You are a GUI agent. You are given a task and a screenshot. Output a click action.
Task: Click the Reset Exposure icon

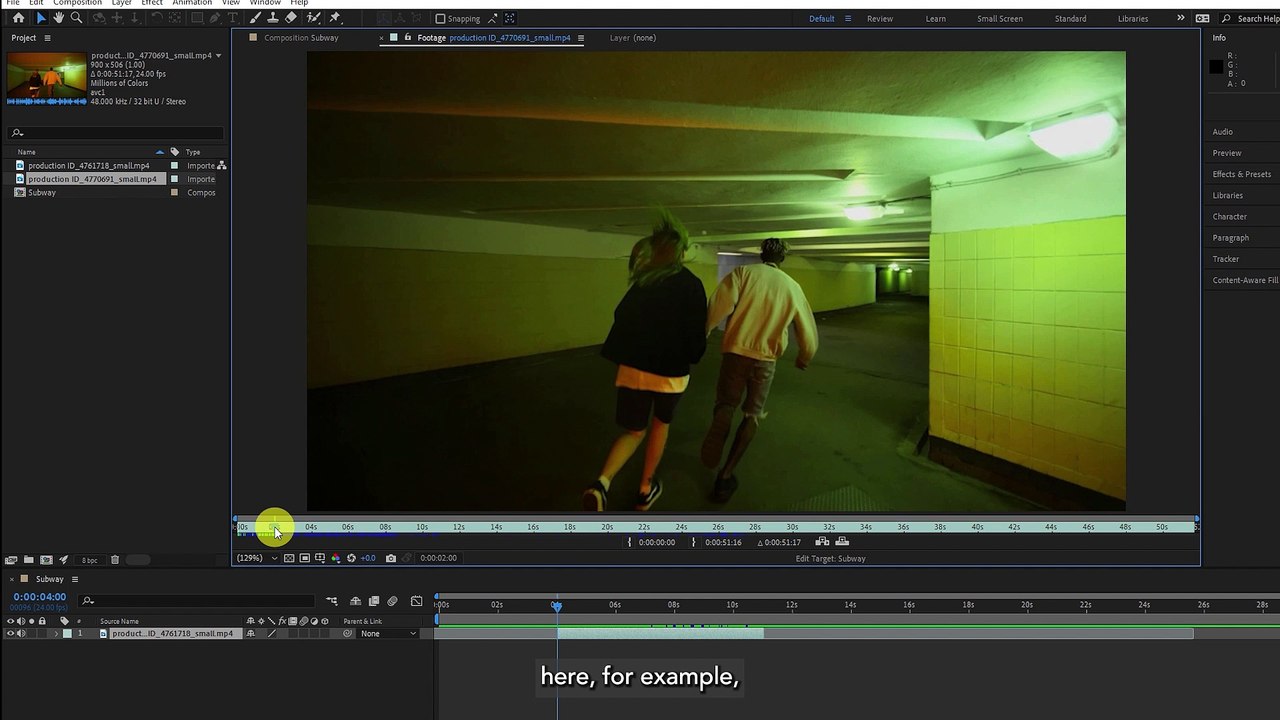click(351, 558)
